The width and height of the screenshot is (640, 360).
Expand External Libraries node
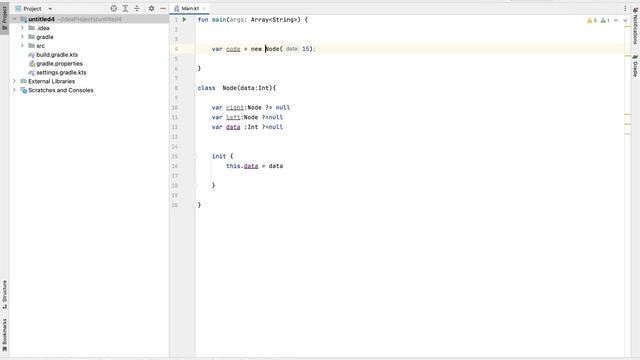click(15, 81)
